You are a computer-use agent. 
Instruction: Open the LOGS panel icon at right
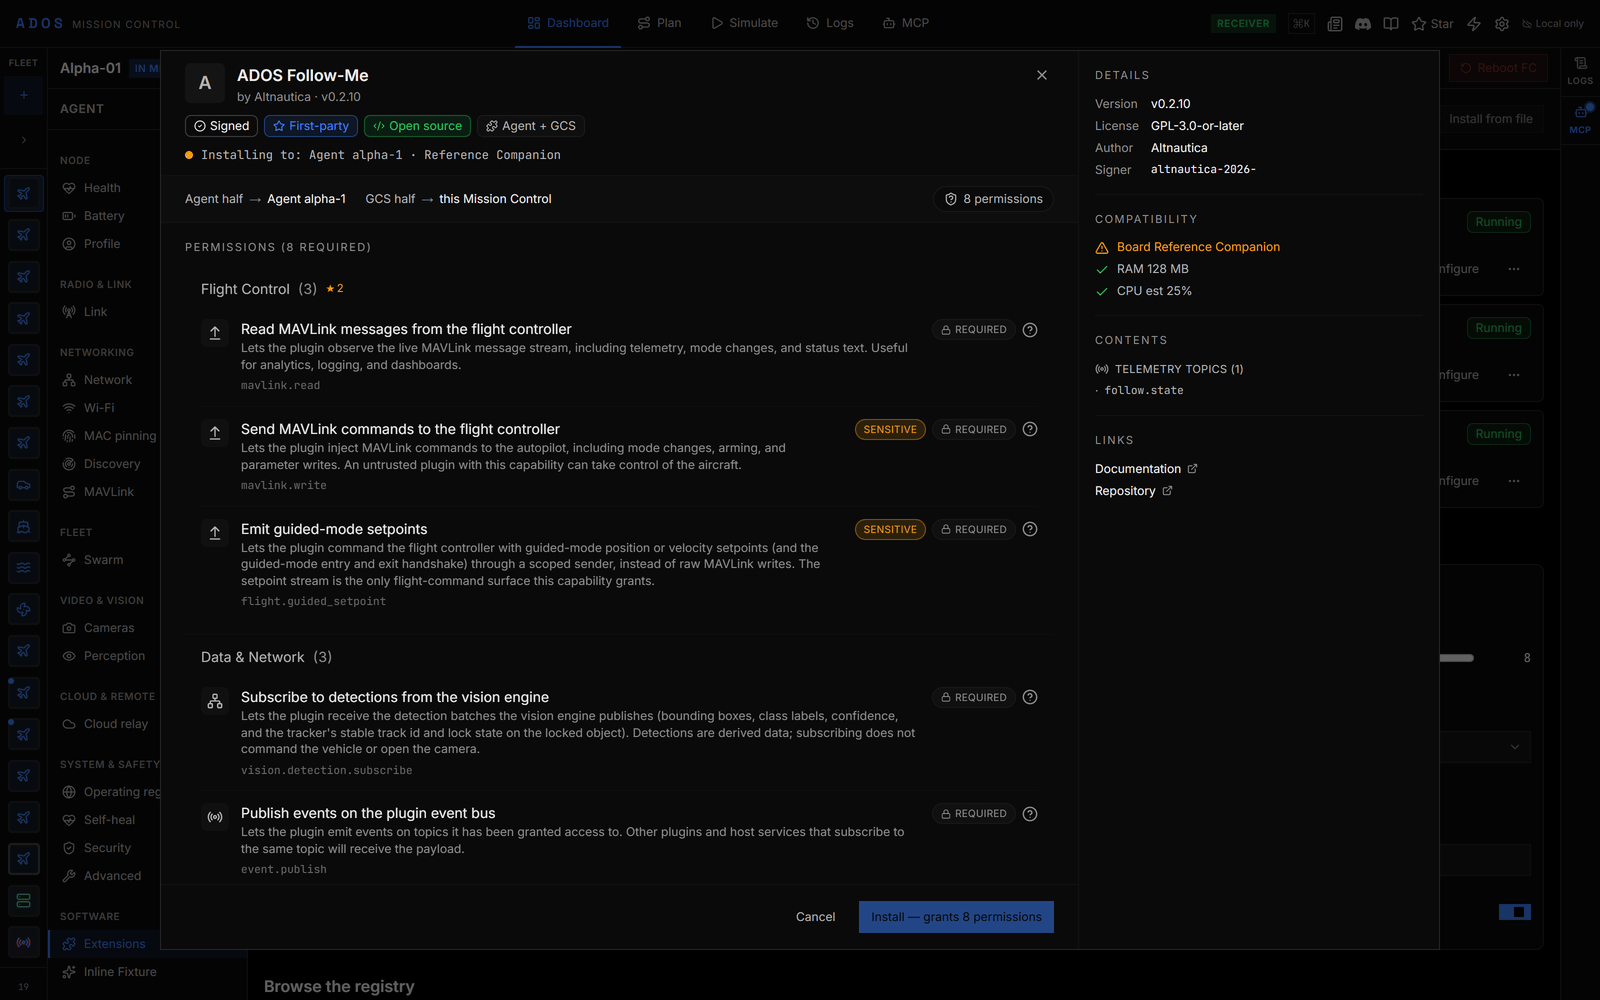click(x=1580, y=70)
